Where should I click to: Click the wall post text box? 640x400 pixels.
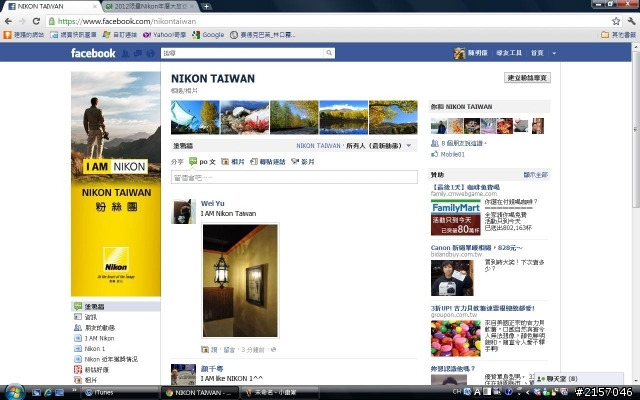pyautogui.click(x=294, y=177)
